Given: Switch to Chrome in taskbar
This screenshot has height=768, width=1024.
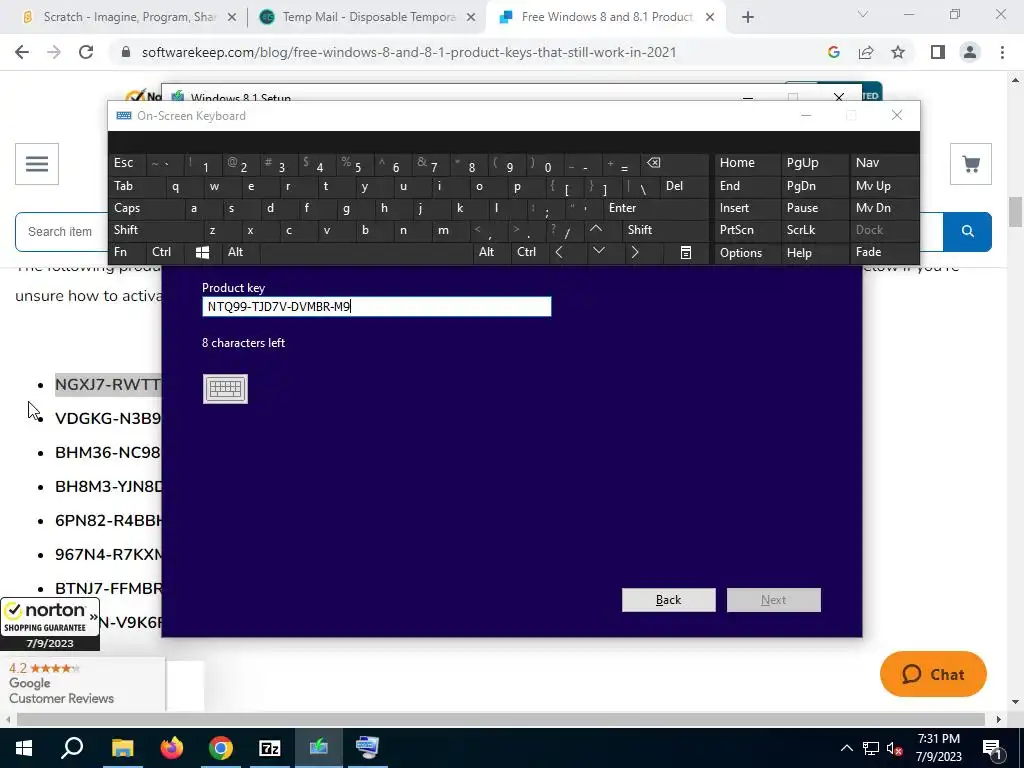Looking at the screenshot, I should [221, 748].
